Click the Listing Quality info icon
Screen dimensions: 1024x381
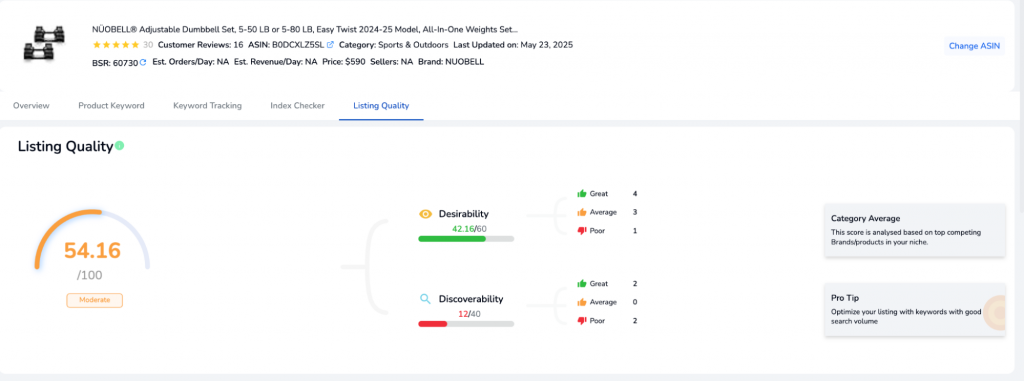(x=120, y=146)
